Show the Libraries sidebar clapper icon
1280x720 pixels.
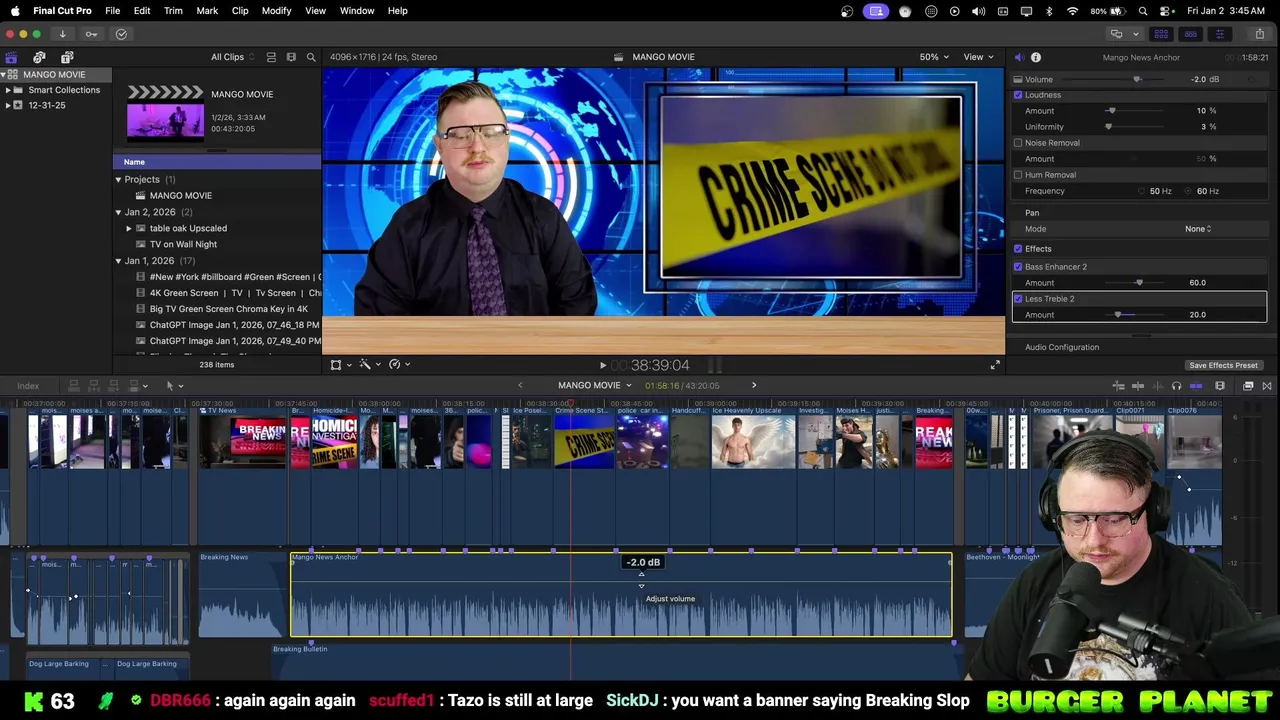pyautogui.click(x=11, y=58)
